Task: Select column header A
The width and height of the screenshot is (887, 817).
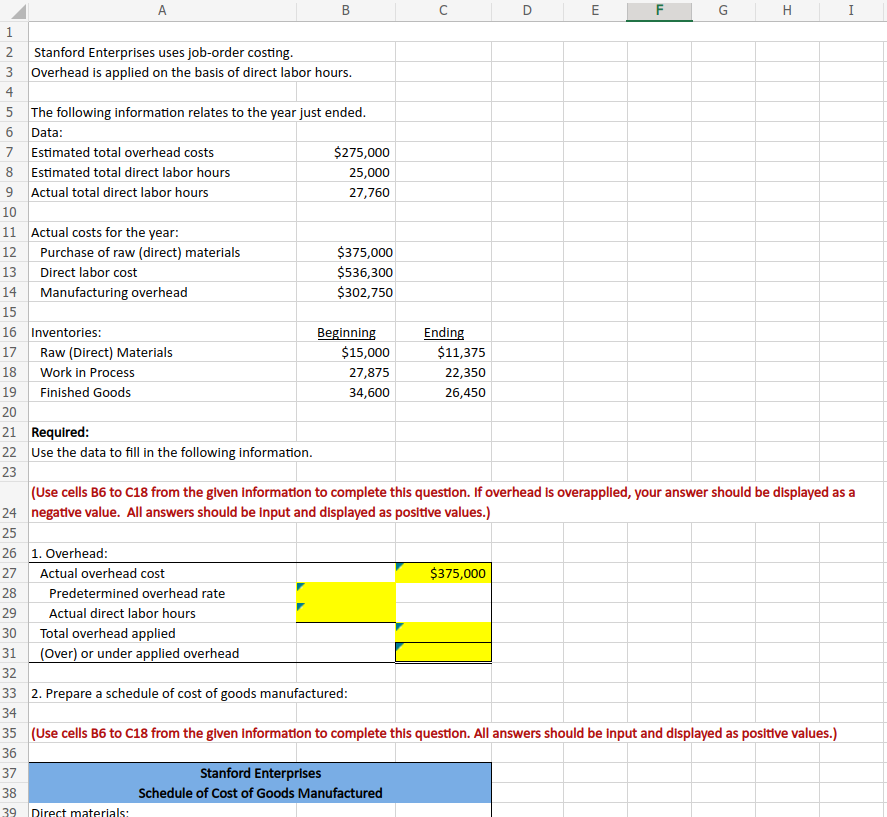Action: tap(161, 10)
